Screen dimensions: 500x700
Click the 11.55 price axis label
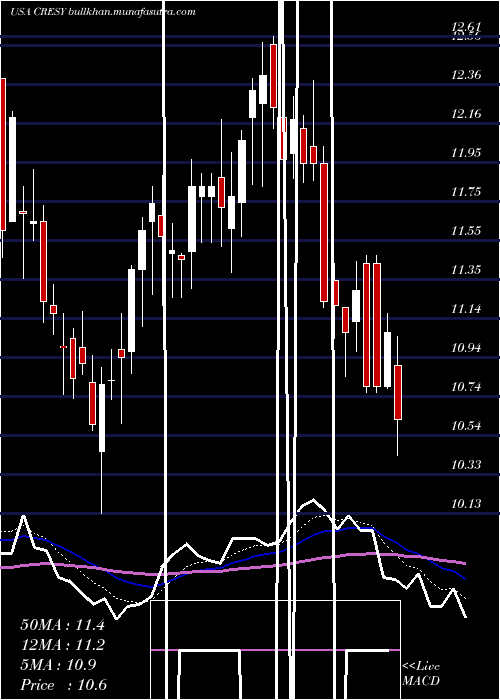(466, 230)
